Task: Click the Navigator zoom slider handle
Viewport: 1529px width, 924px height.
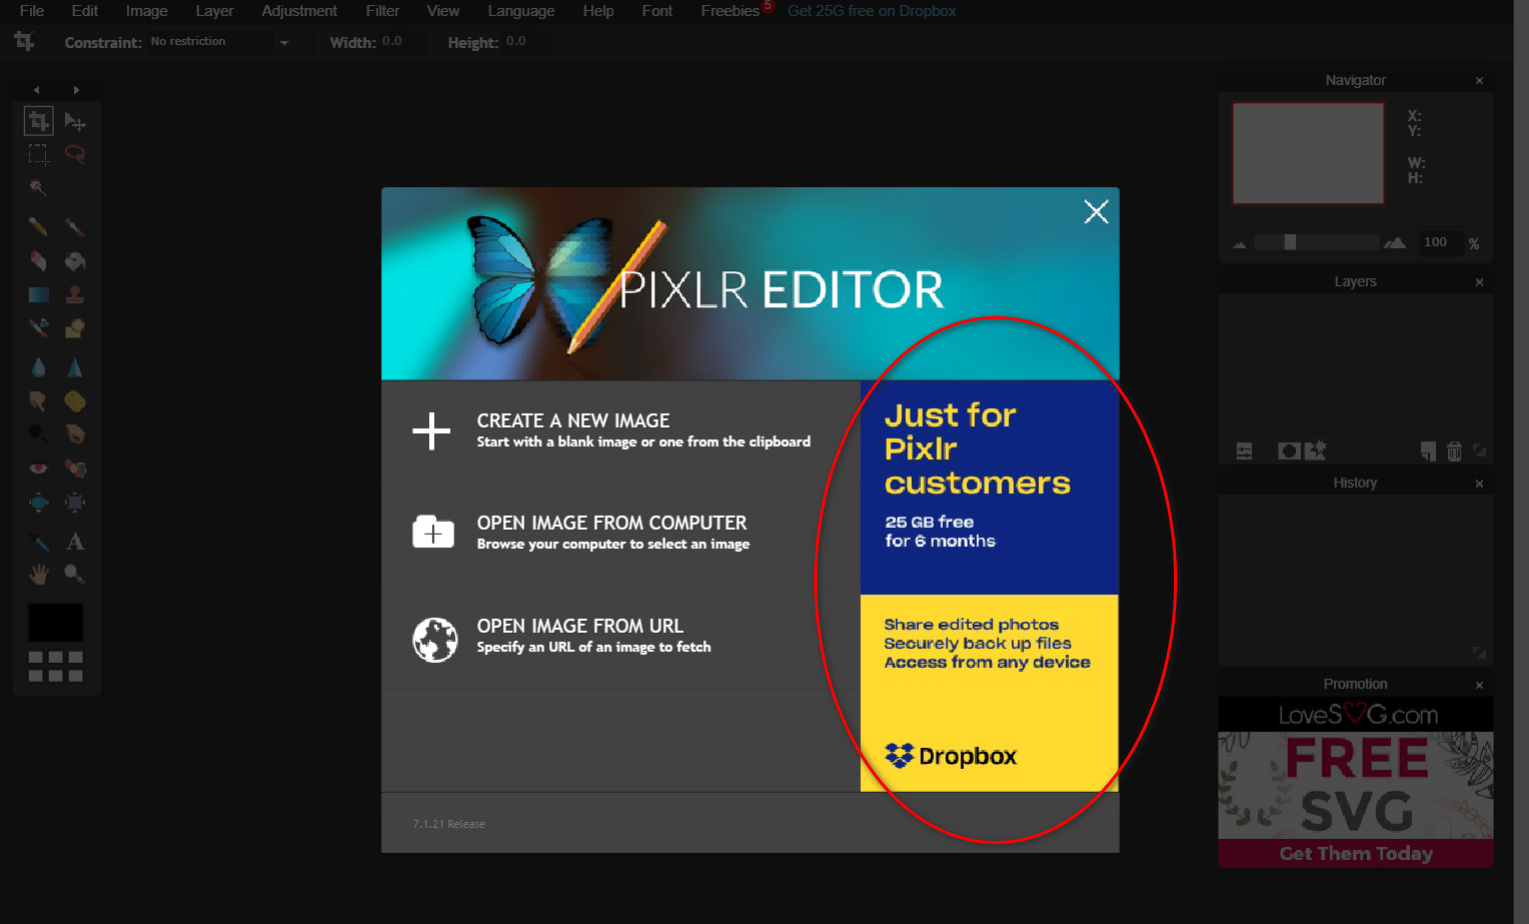Action: (1290, 242)
